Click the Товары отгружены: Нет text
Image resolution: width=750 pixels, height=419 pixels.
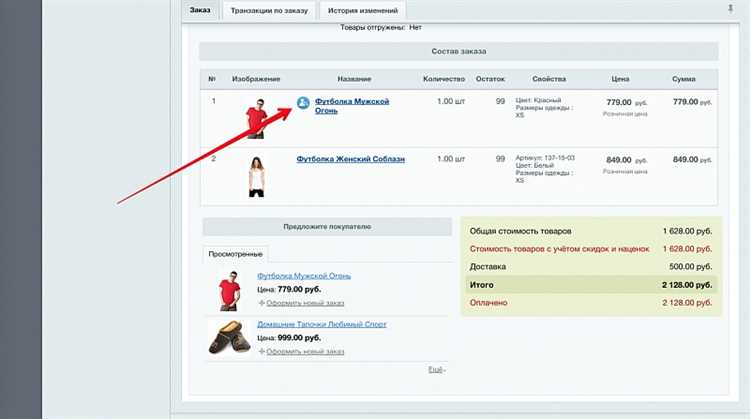click(381, 27)
